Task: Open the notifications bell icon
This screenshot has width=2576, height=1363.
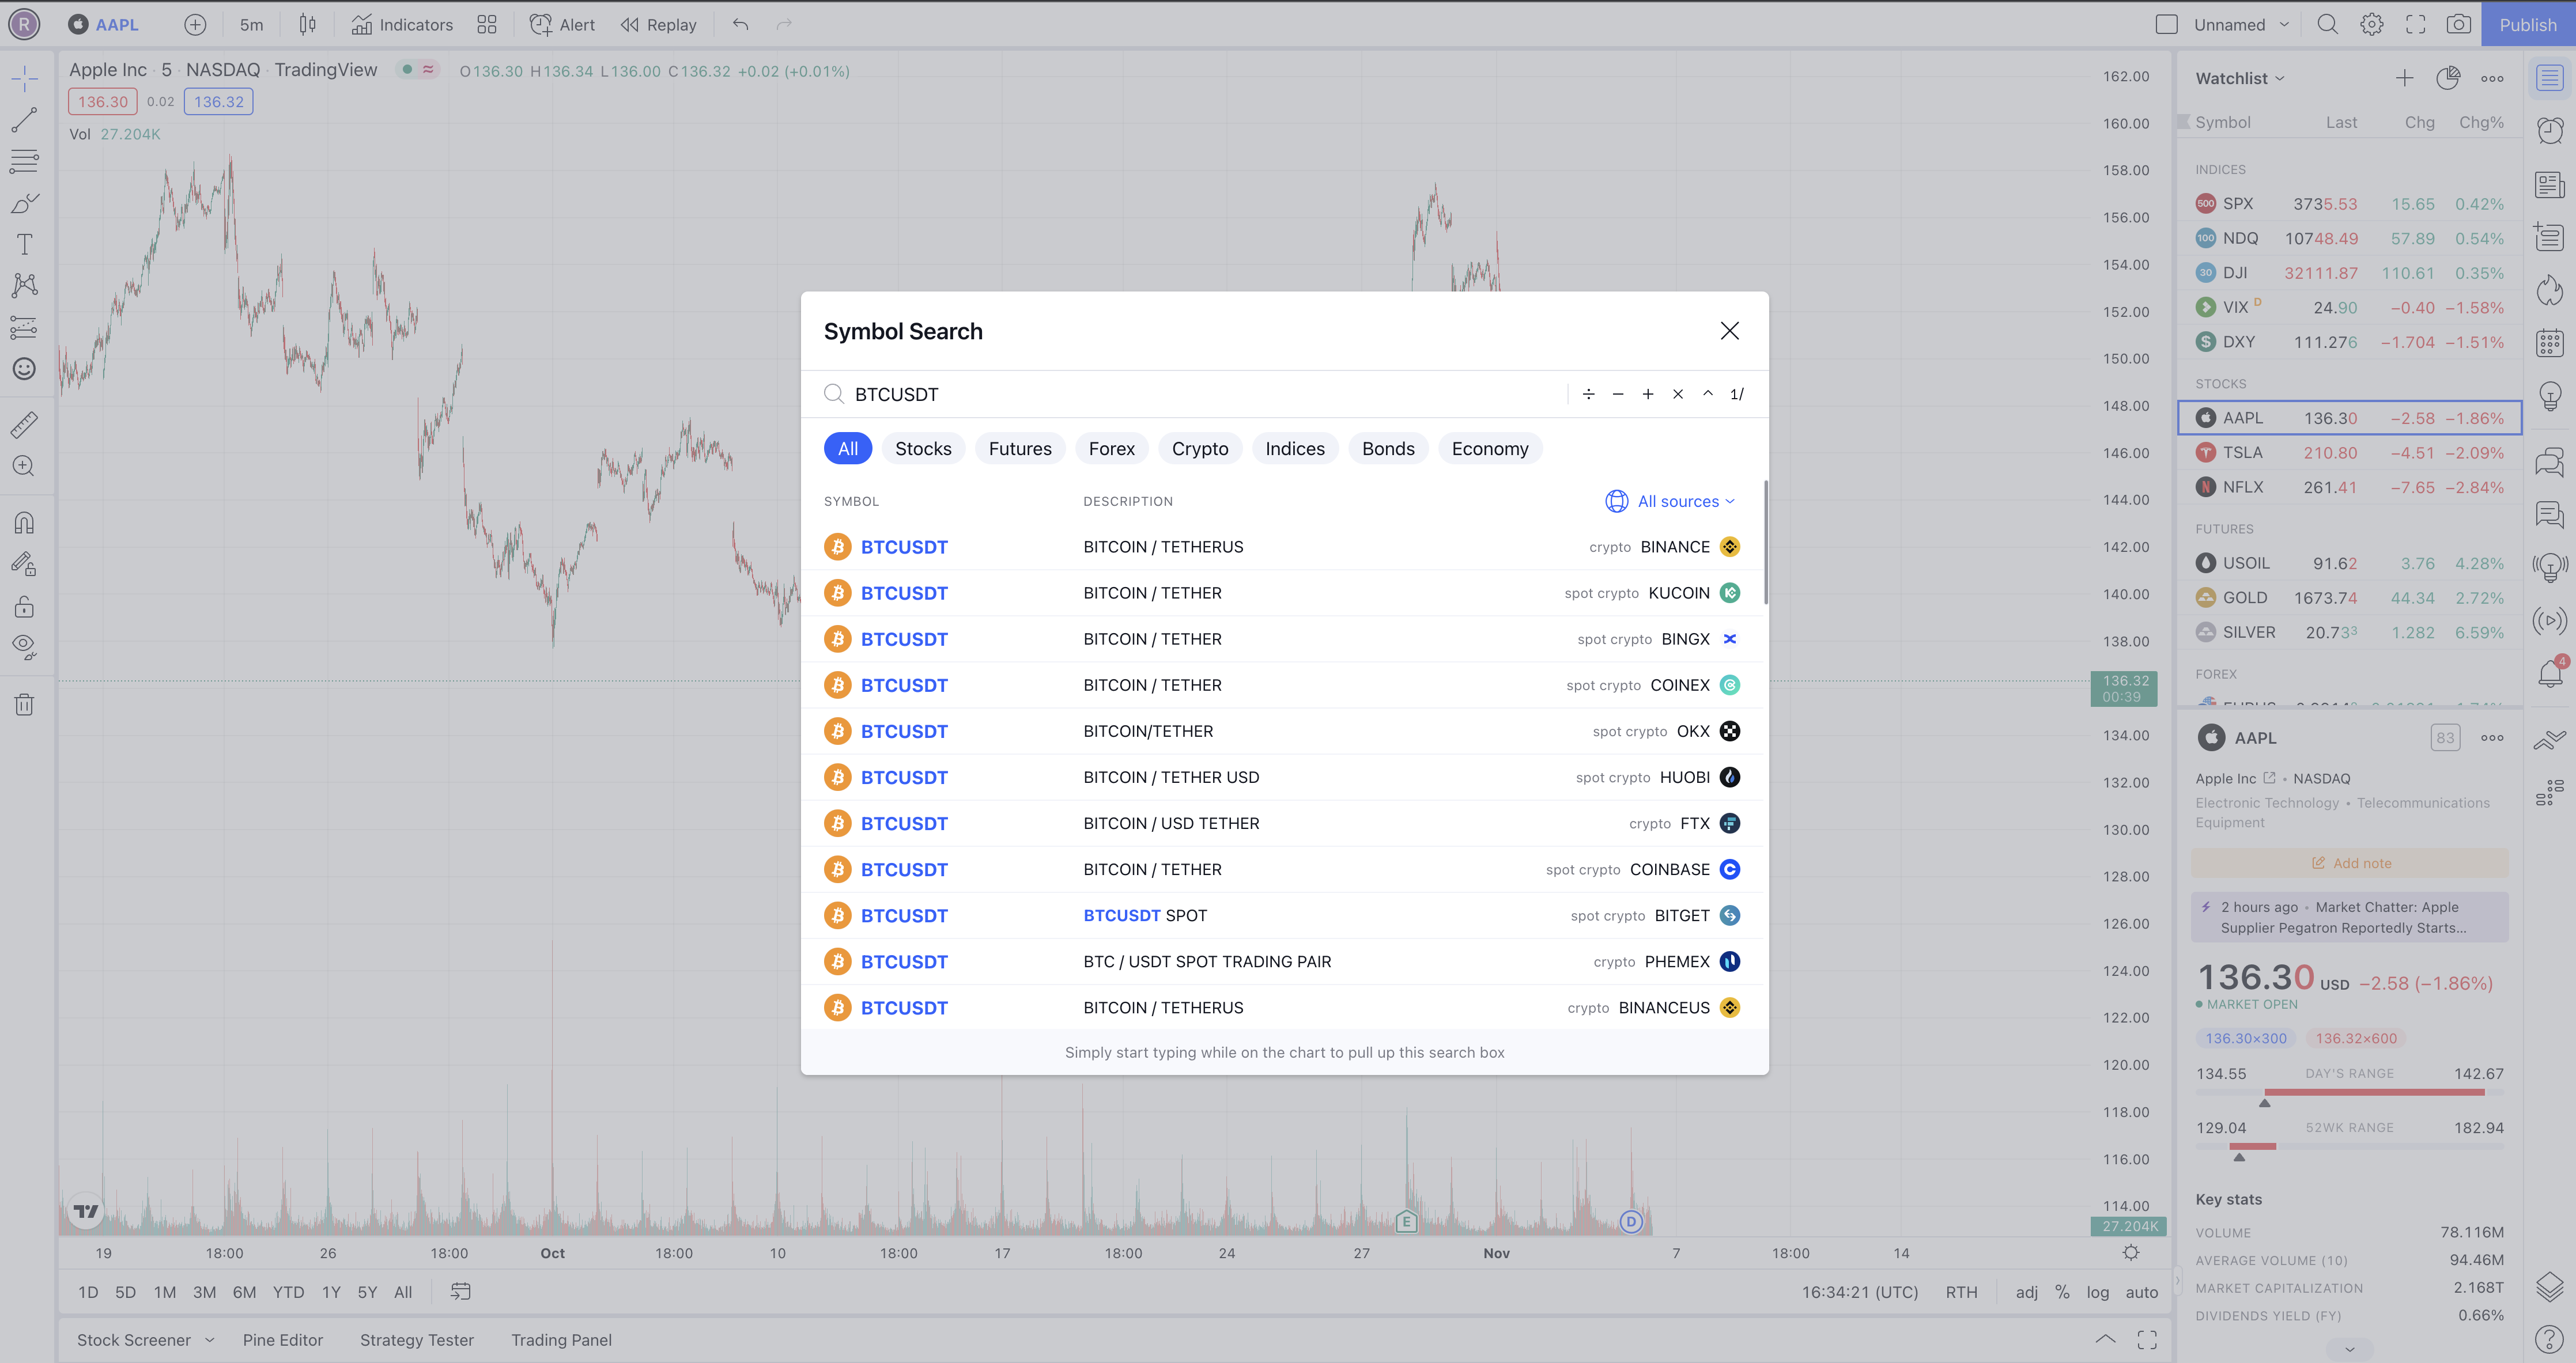Action: coord(2551,674)
